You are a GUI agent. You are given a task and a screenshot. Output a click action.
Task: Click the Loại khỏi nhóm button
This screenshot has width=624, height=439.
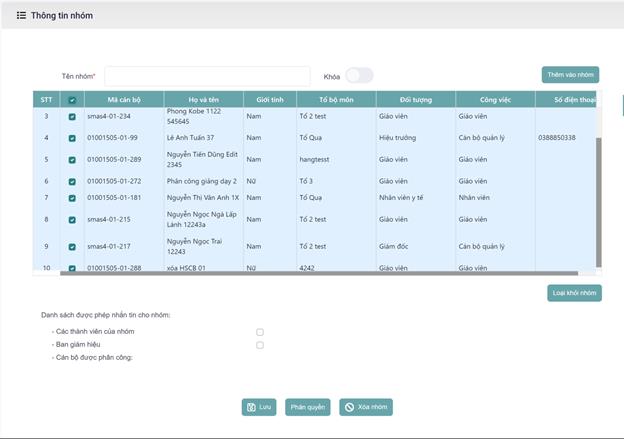click(573, 293)
